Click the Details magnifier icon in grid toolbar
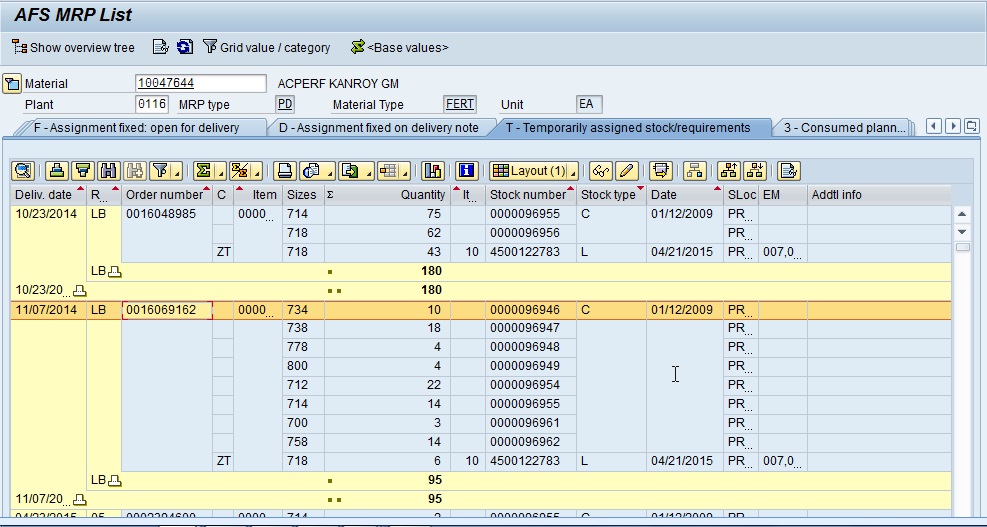This screenshot has height=527, width=987. [x=22, y=170]
